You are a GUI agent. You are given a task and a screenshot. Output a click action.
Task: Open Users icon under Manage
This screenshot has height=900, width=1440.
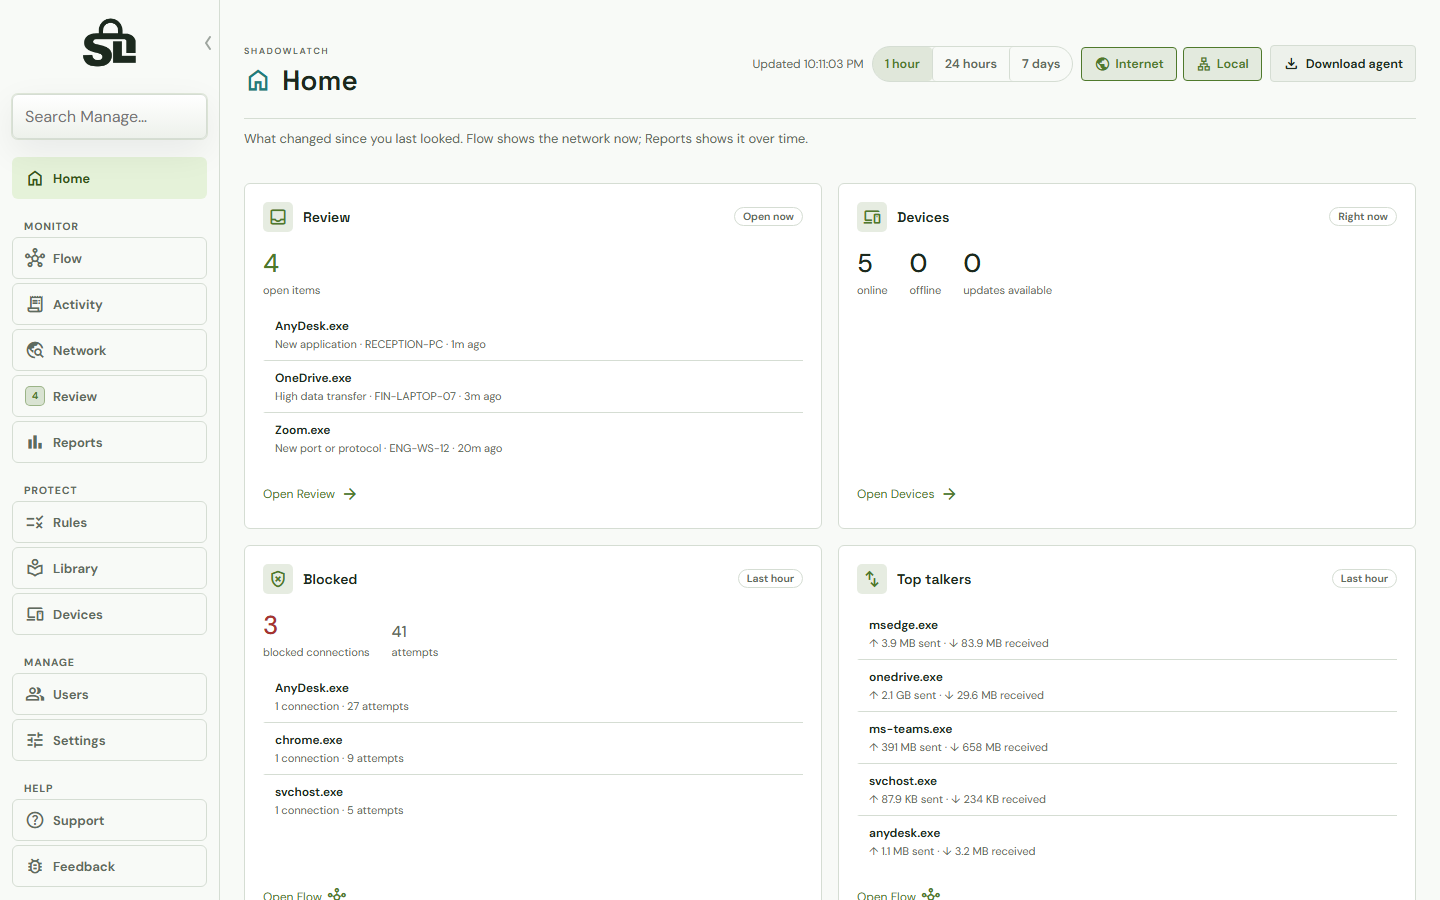[x=35, y=694]
